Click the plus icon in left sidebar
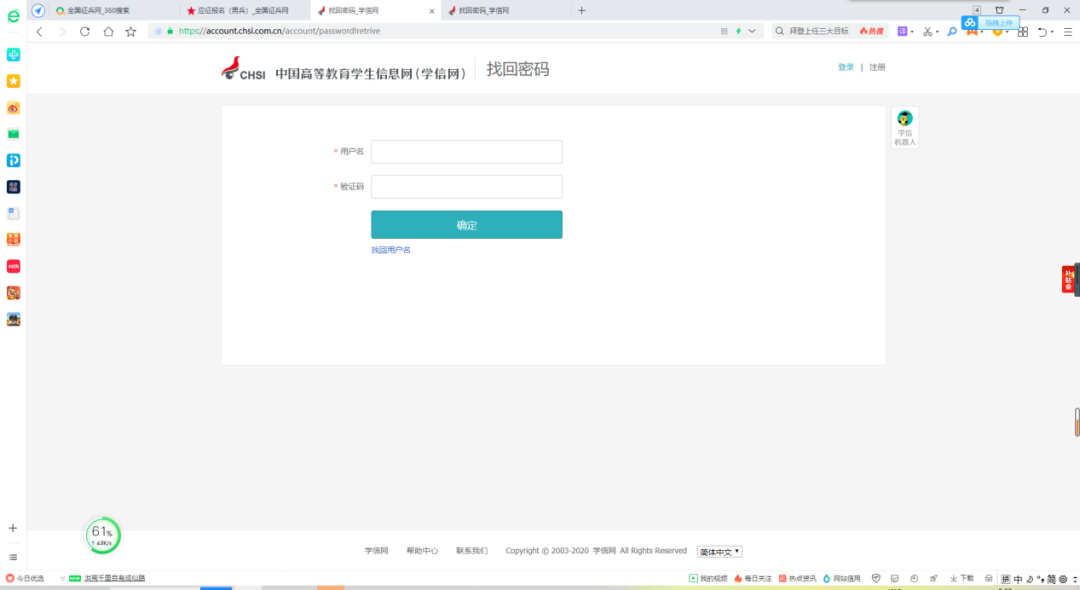This screenshot has height=590, width=1080. point(13,528)
